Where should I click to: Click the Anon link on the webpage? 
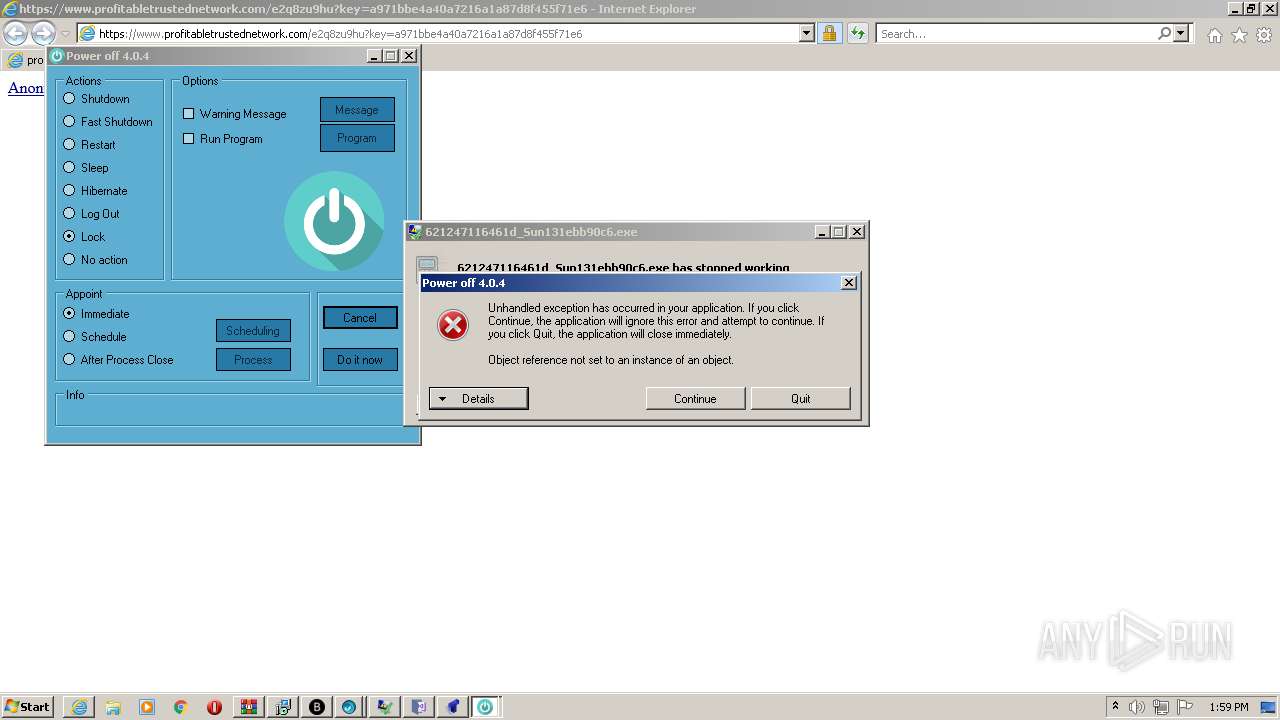26,88
